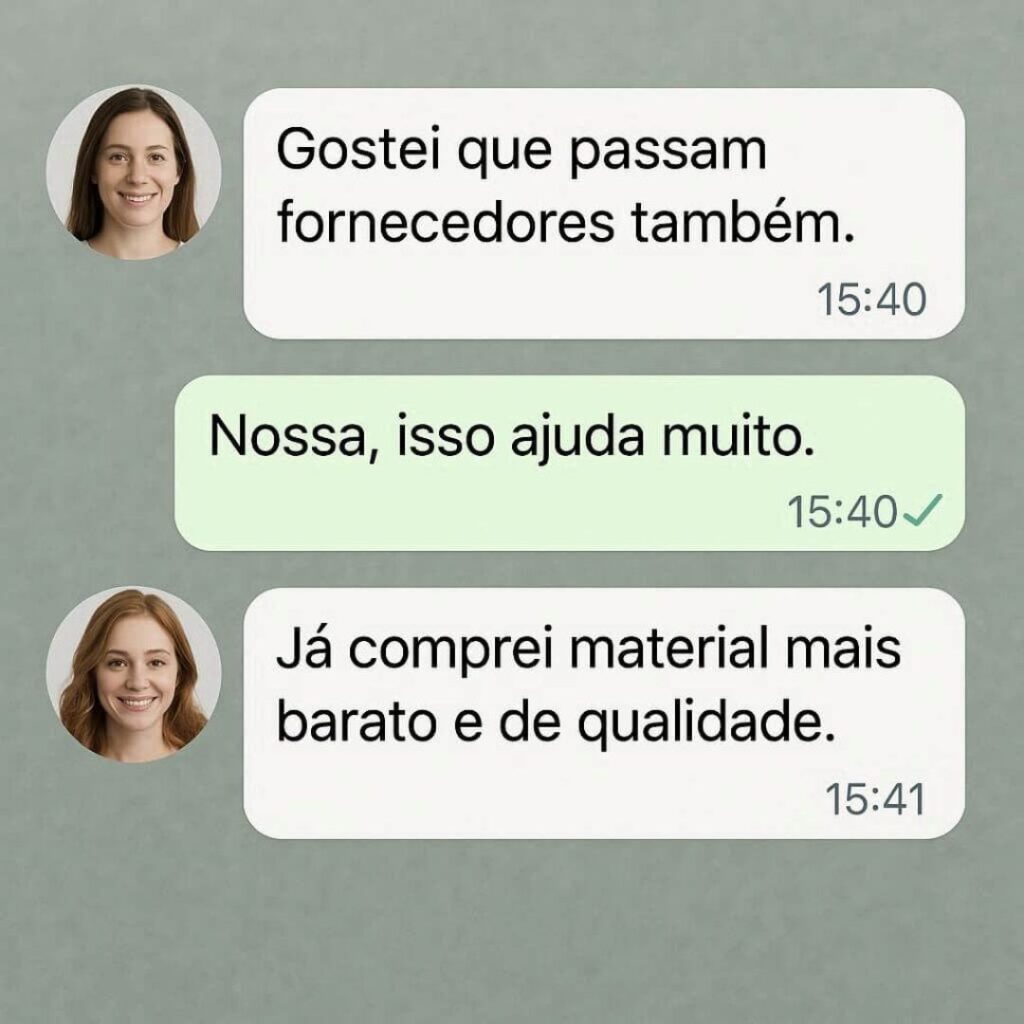1024x1024 pixels.
Task: Click the 15:40 timestamp in the green bubble
Action: click(x=842, y=511)
